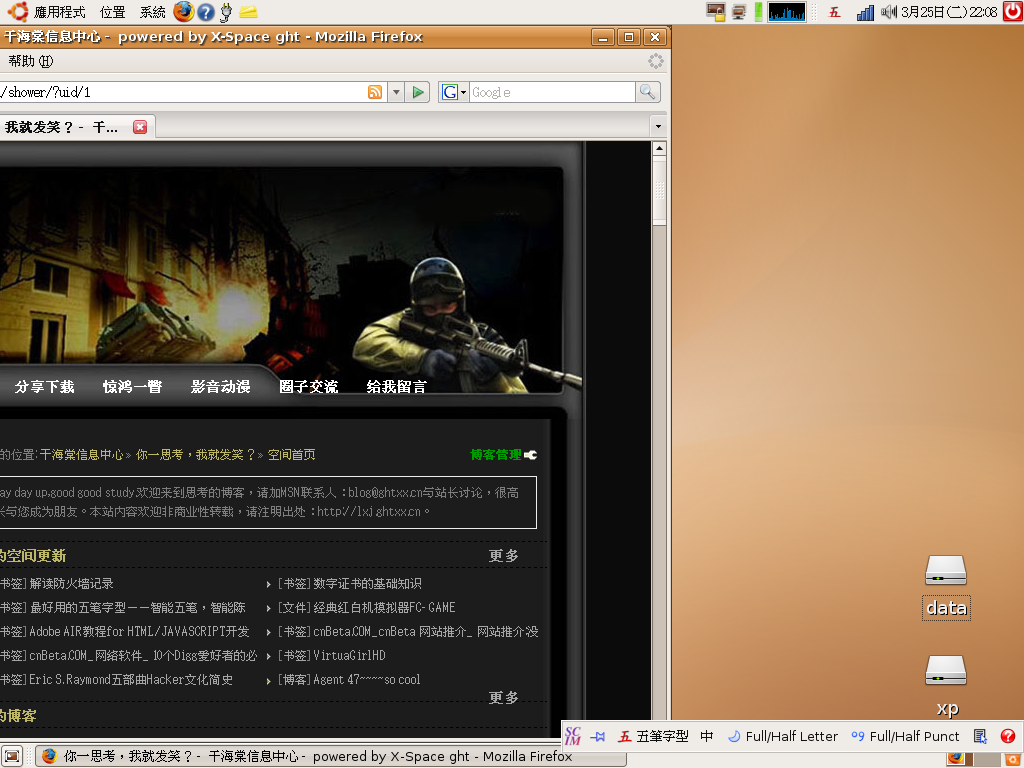Toggle Full/Half Punct mode
The height and width of the screenshot is (768, 1024).
coord(905,737)
